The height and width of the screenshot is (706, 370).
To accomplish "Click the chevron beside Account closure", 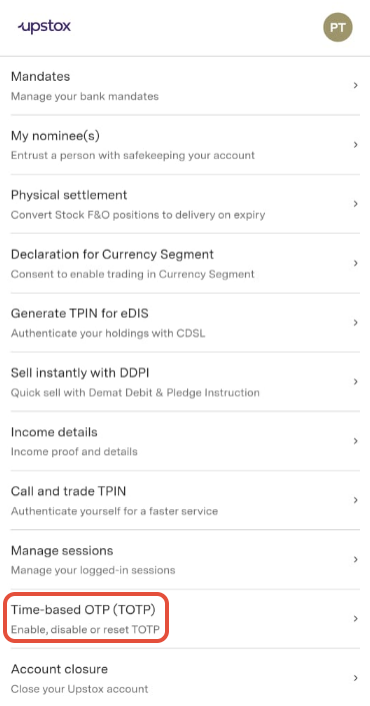I will tap(356, 678).
